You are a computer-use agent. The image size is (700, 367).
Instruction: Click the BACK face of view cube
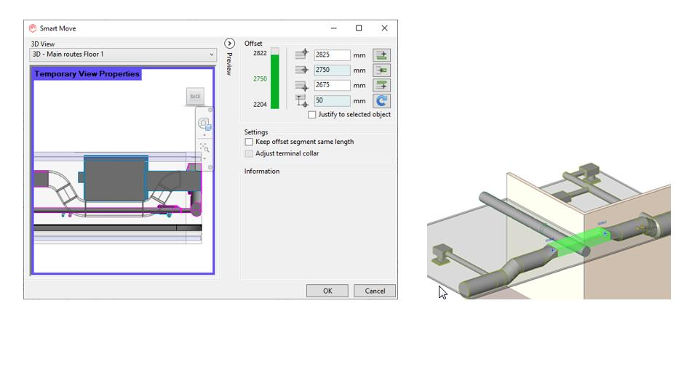tap(195, 96)
